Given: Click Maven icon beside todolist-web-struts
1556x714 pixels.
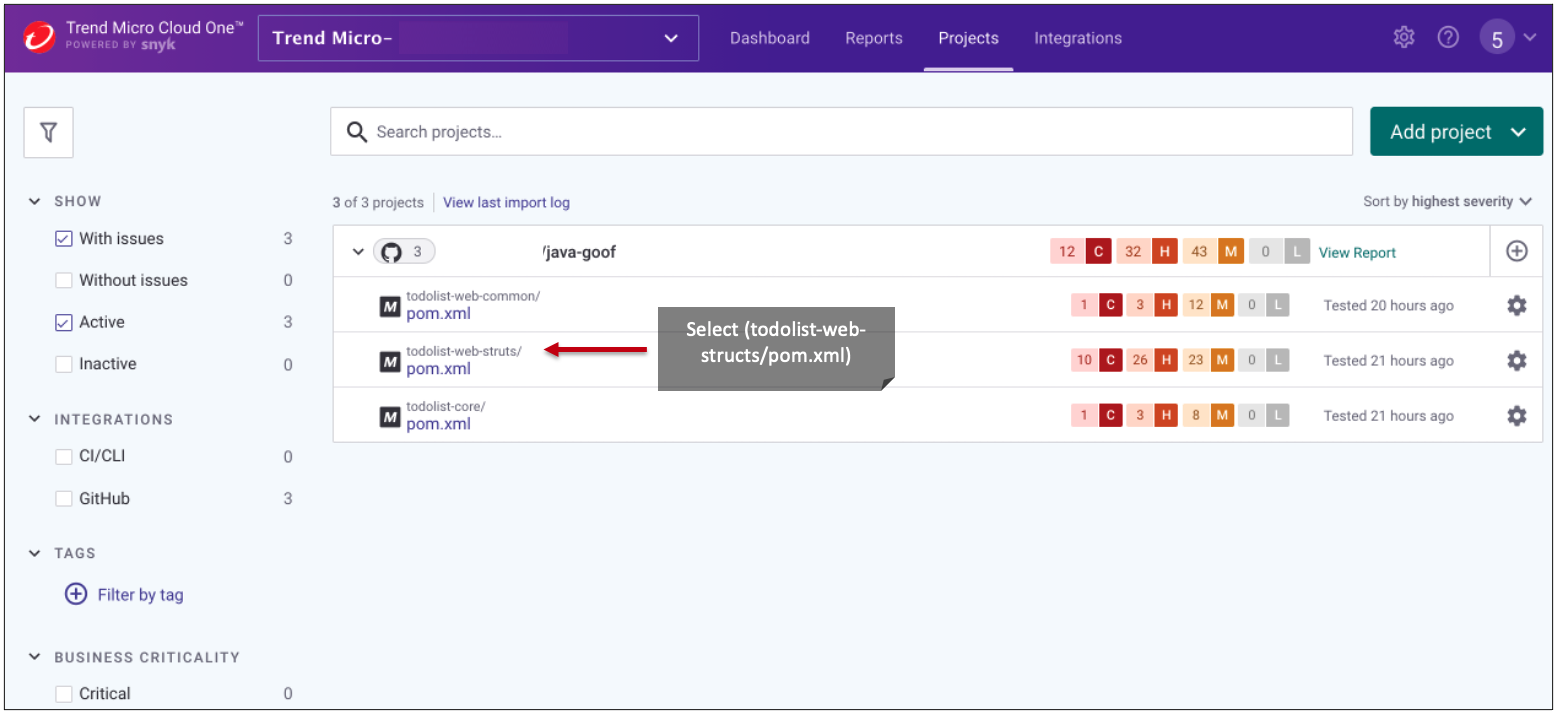Looking at the screenshot, I should pyautogui.click(x=390, y=362).
